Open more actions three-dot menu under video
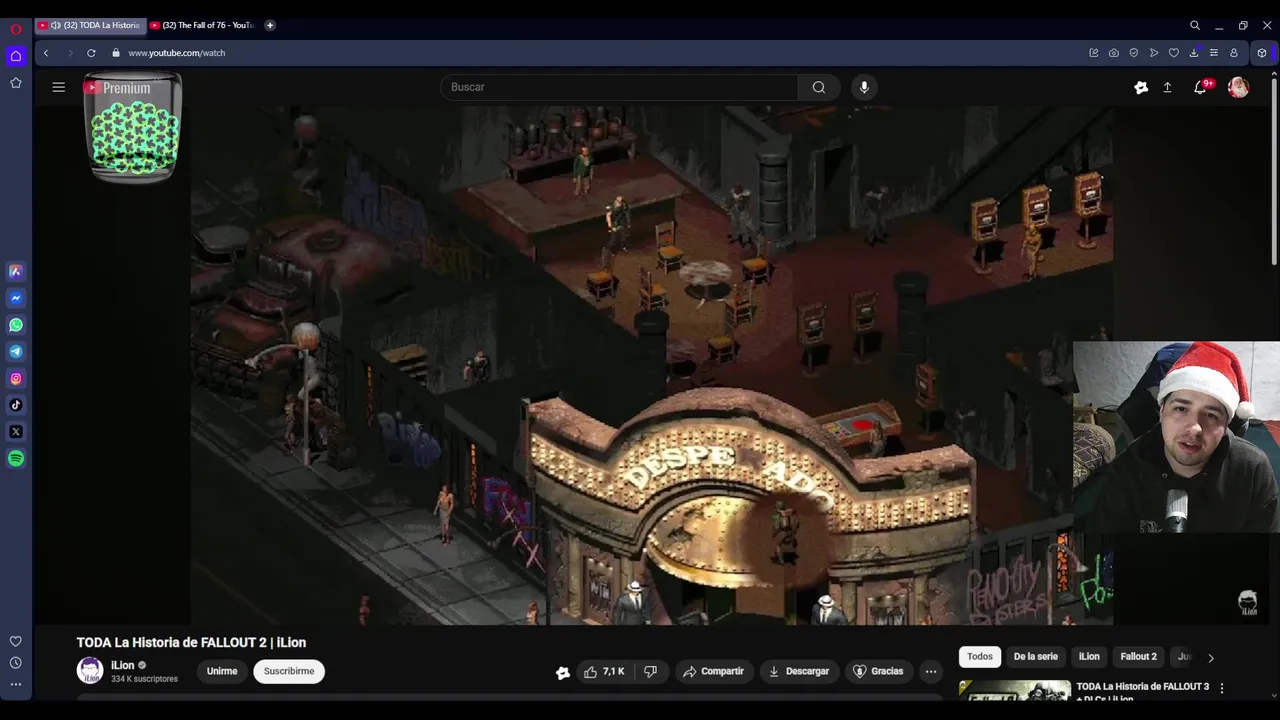 click(931, 671)
